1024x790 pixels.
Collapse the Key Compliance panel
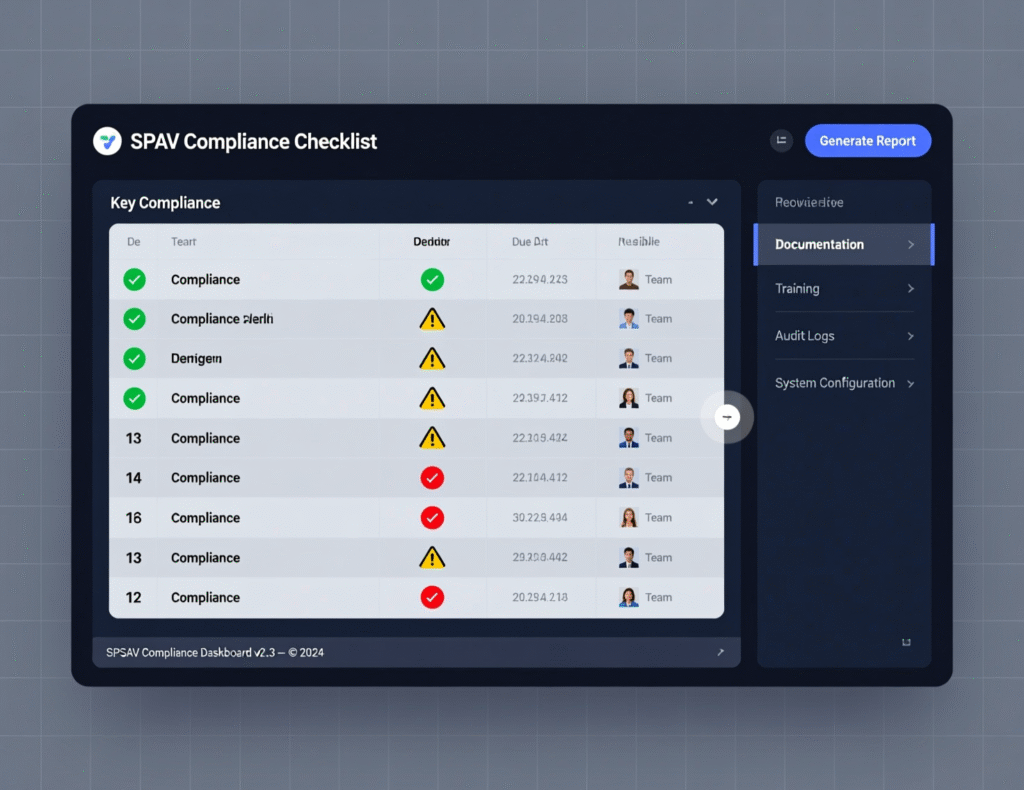[712, 201]
